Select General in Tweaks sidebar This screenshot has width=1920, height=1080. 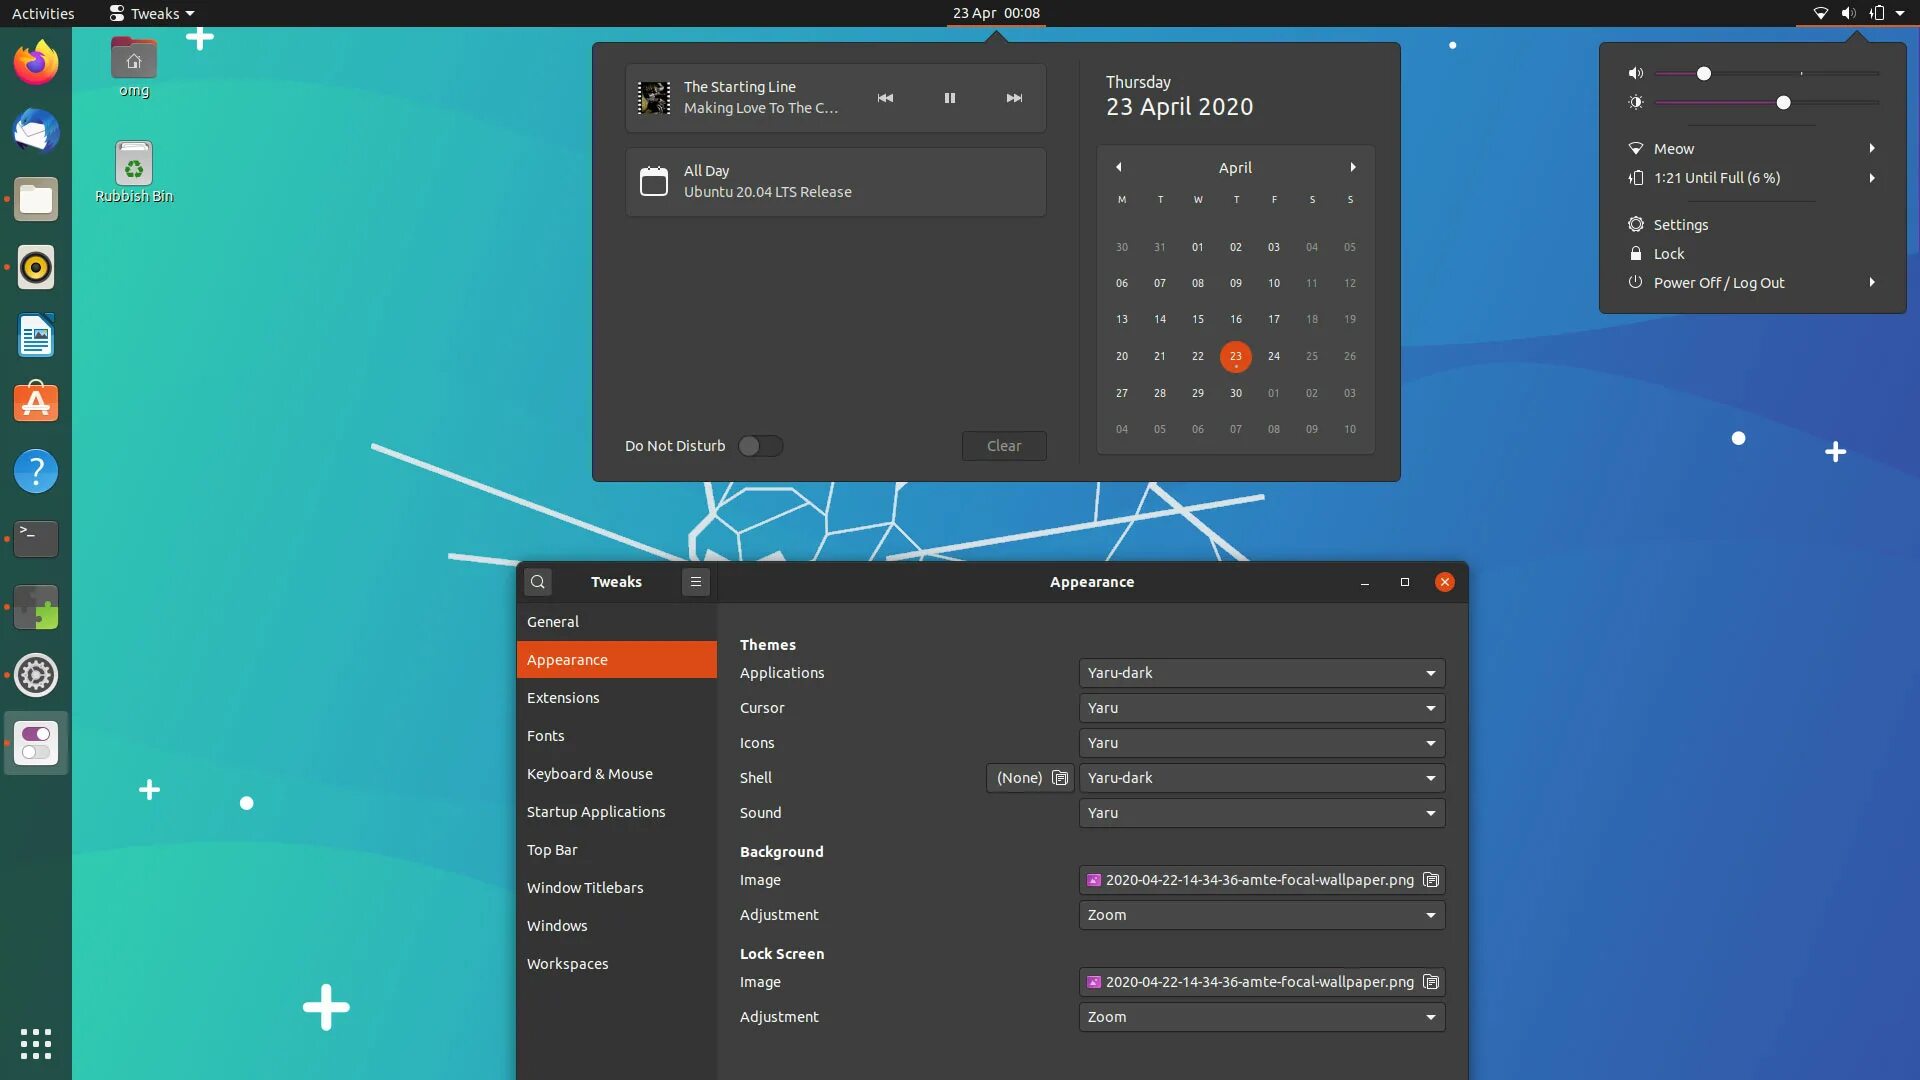pos(617,622)
